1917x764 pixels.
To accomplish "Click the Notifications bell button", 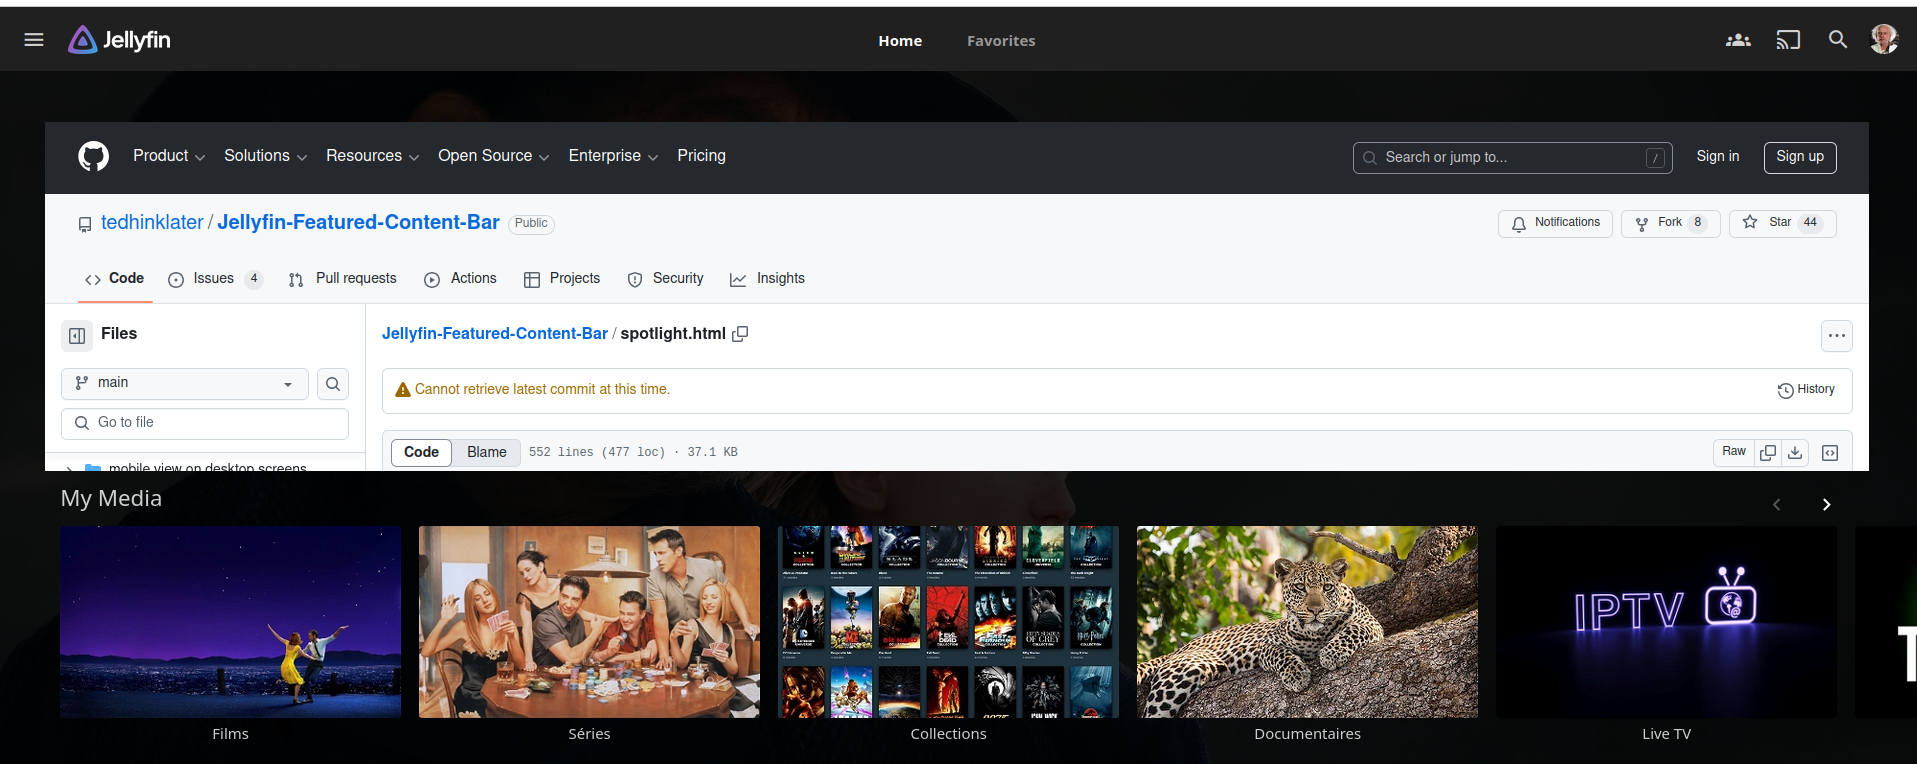I will (1555, 223).
